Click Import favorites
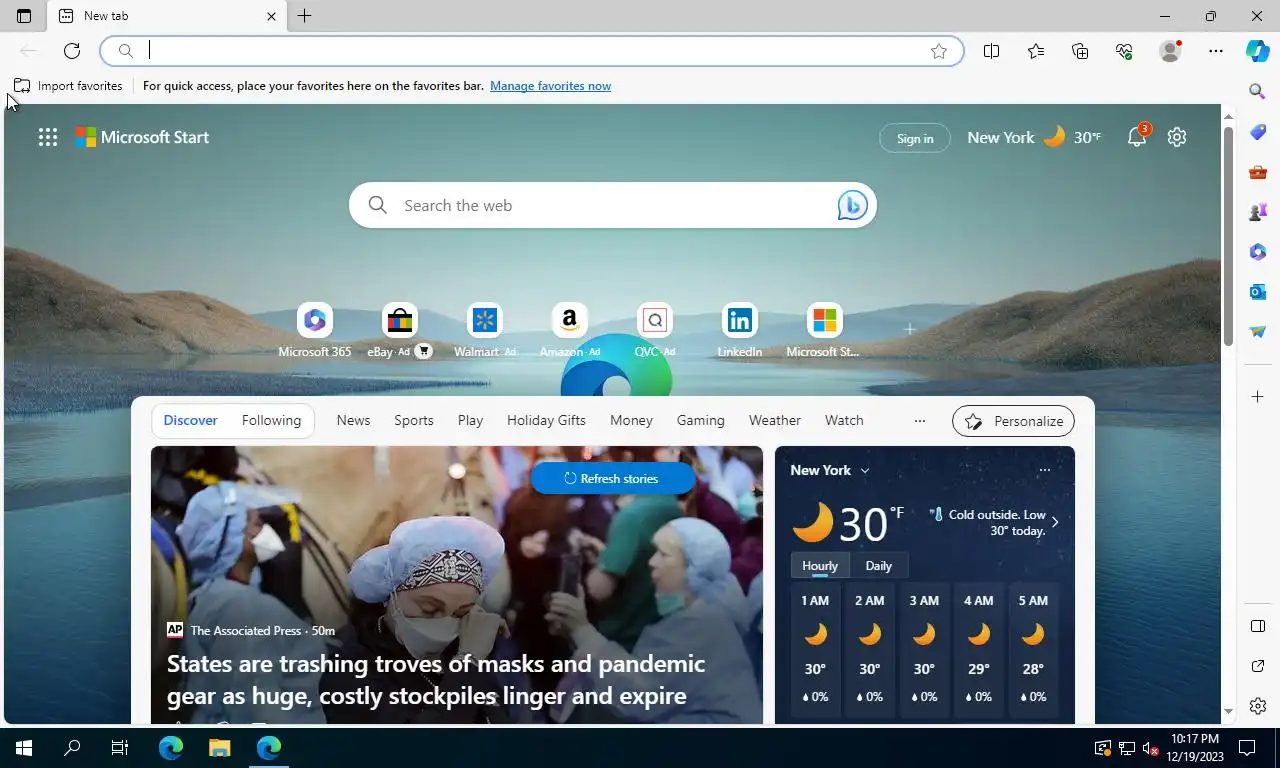The height and width of the screenshot is (768, 1280). point(68,86)
